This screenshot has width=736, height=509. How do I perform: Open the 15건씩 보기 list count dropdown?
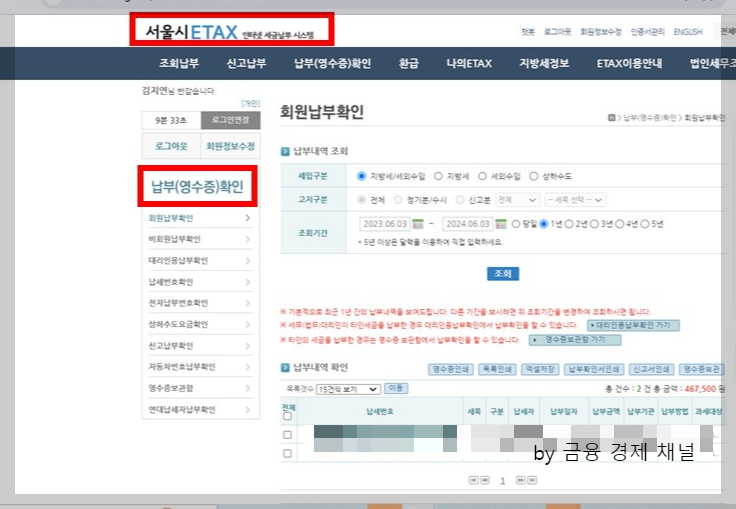(x=348, y=389)
